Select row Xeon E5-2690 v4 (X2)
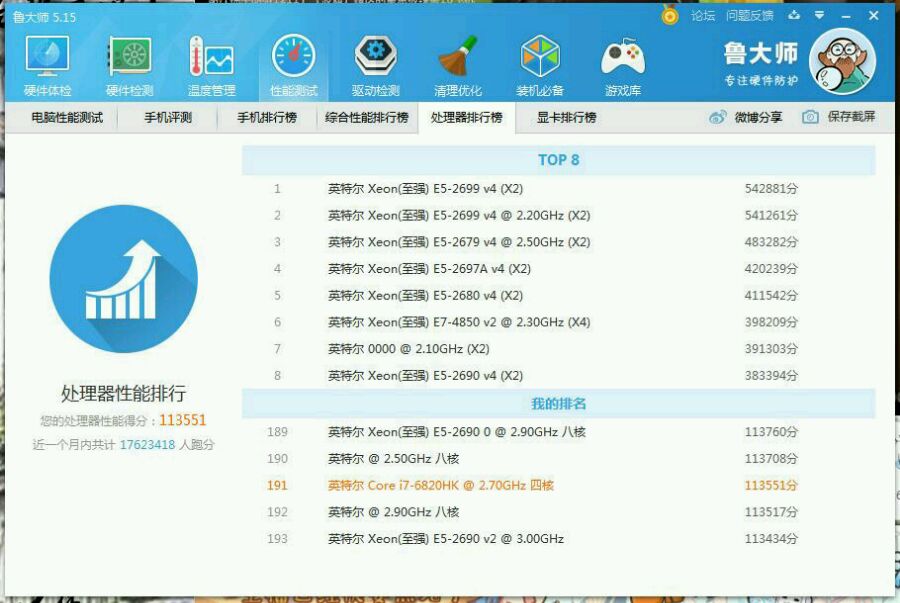Image resolution: width=900 pixels, height=603 pixels. point(558,376)
